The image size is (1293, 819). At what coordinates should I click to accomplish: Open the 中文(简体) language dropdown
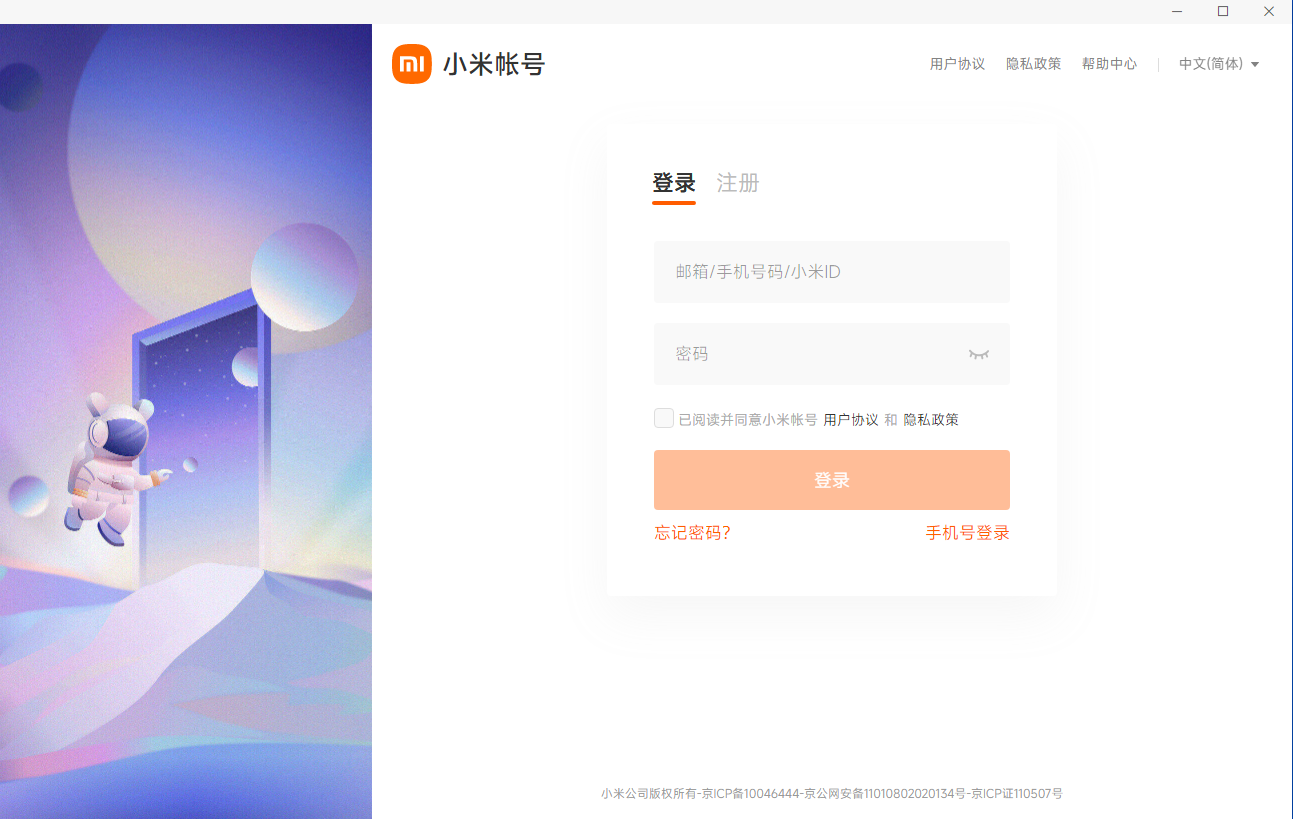[x=1211, y=64]
